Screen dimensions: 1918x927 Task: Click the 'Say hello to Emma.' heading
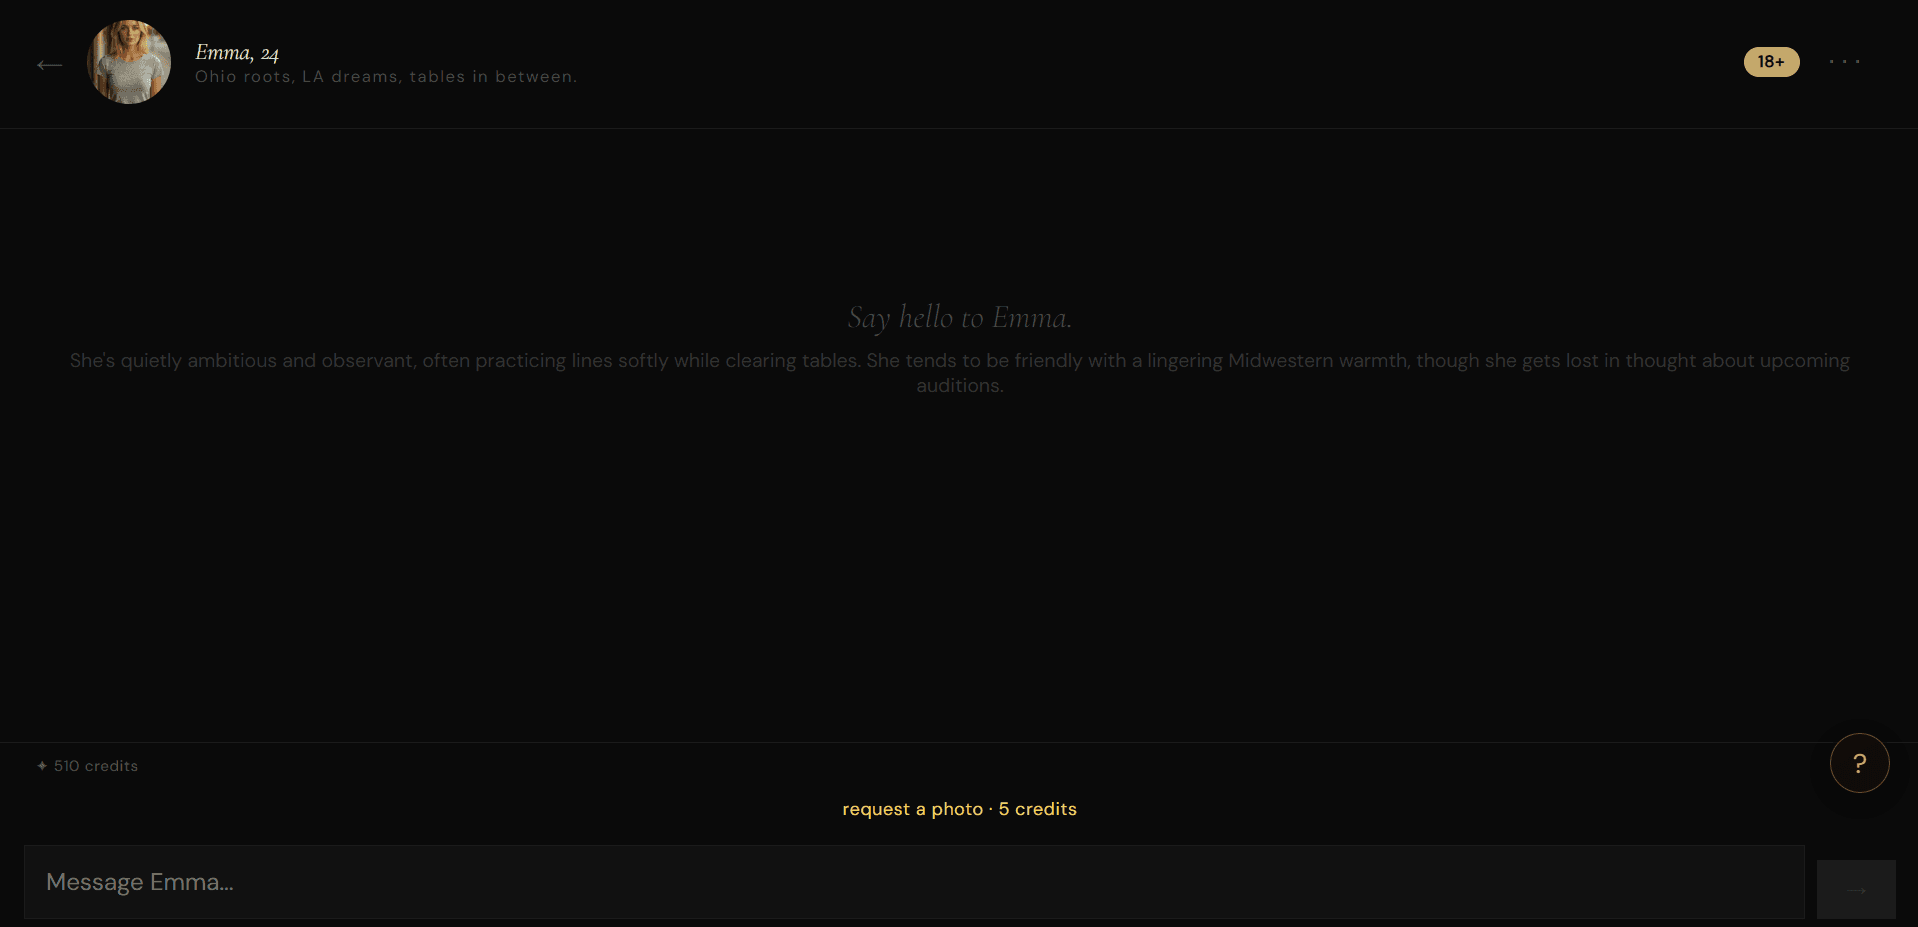coord(960,317)
